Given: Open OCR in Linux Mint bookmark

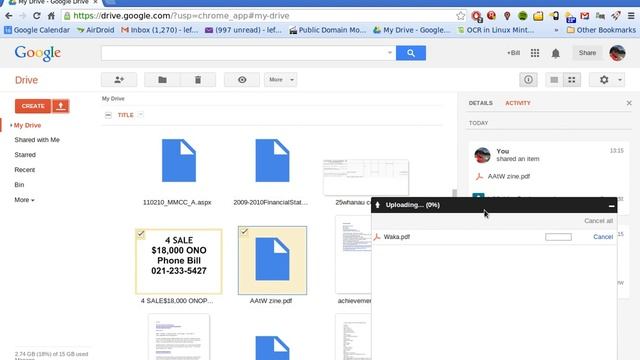Looking at the screenshot, I should tap(496, 30).
